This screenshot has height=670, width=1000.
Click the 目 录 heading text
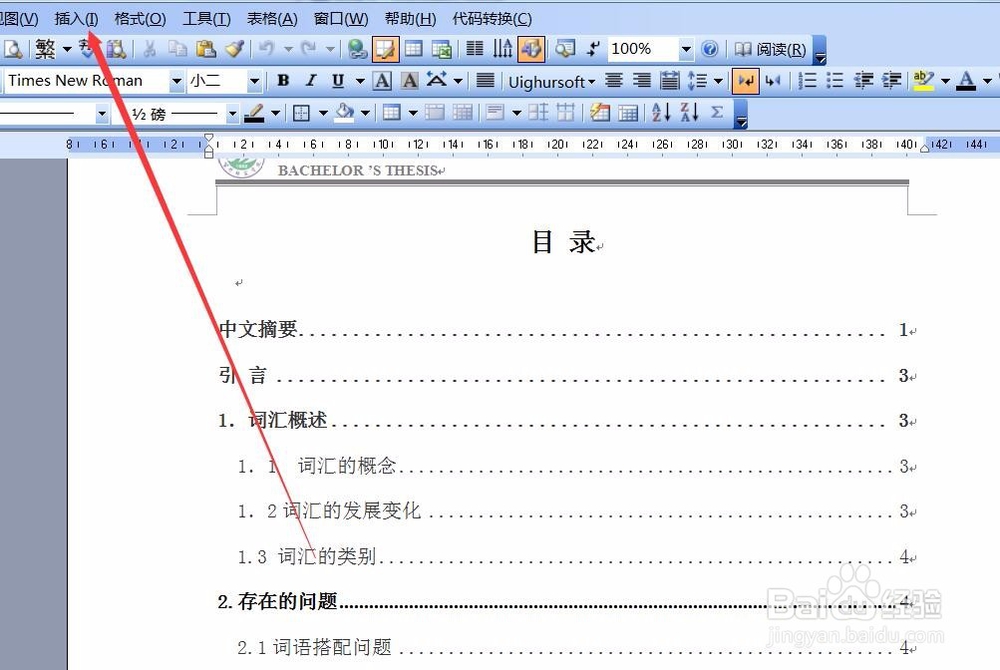(x=564, y=242)
